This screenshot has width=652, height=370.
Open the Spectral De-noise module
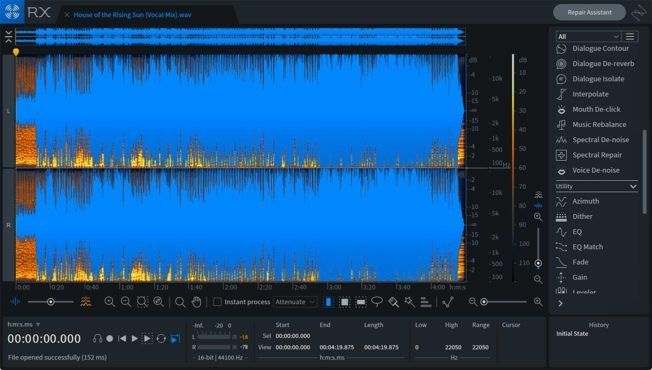[600, 140]
